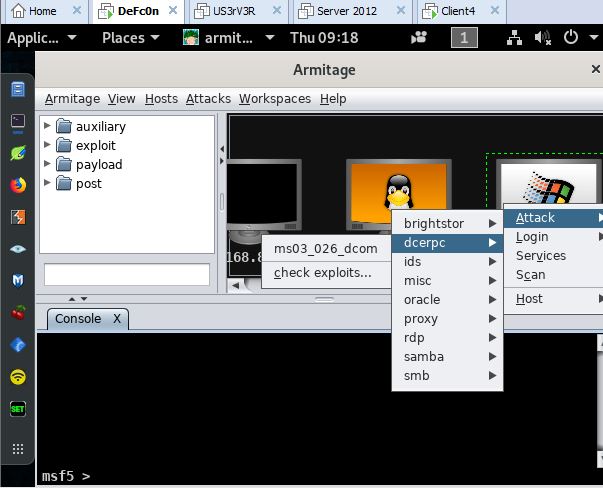
Task: Click the post folder icon
Action: [64, 183]
